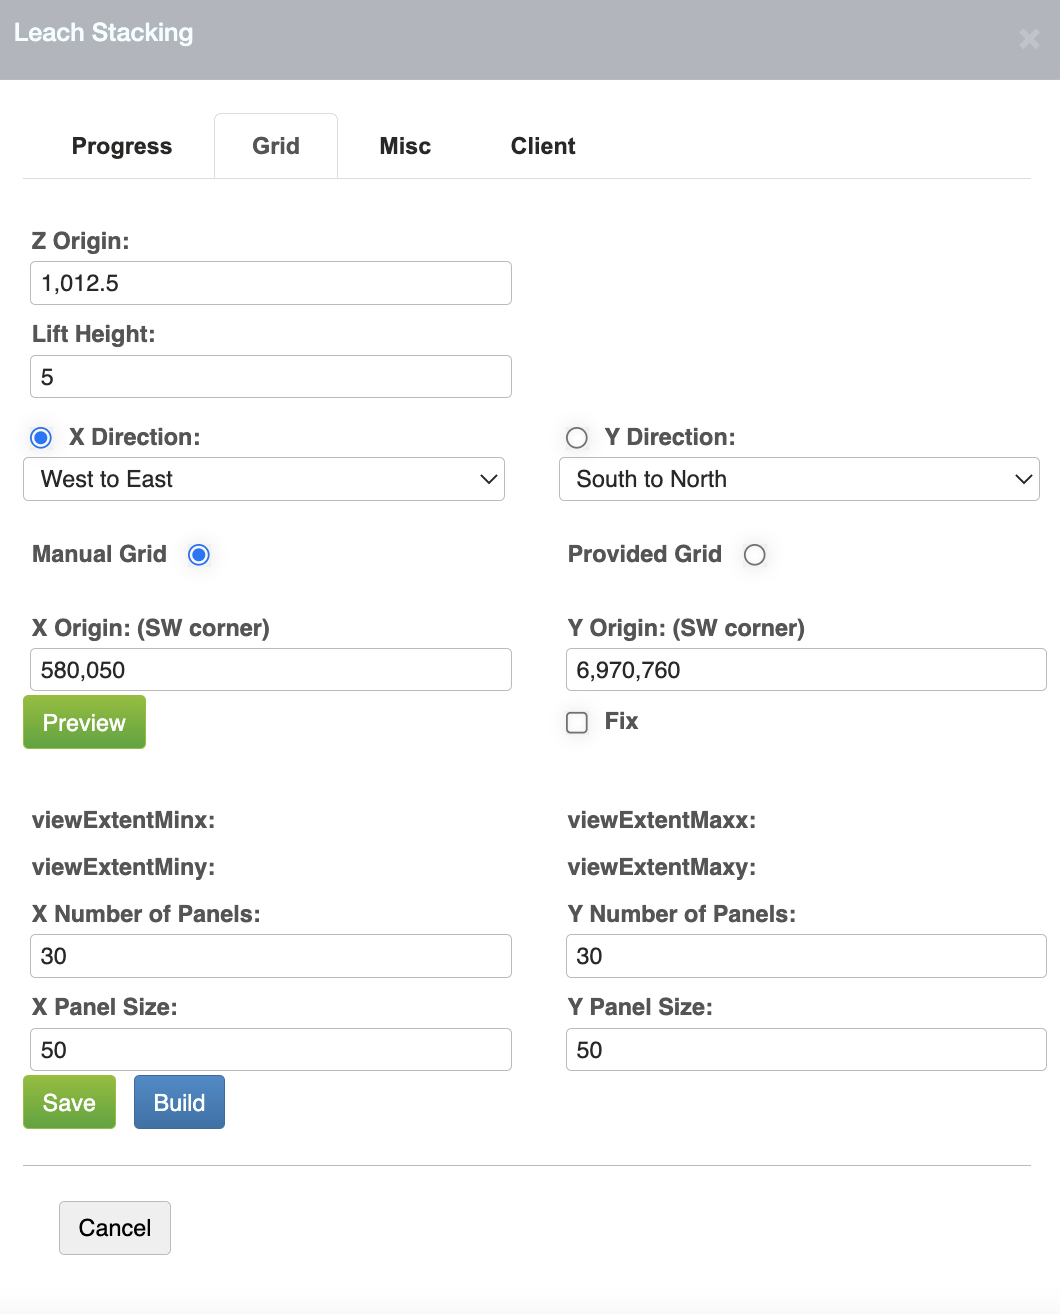This screenshot has width=1060, height=1314.
Task: Close the Leach Stacking dialog
Action: (1029, 39)
